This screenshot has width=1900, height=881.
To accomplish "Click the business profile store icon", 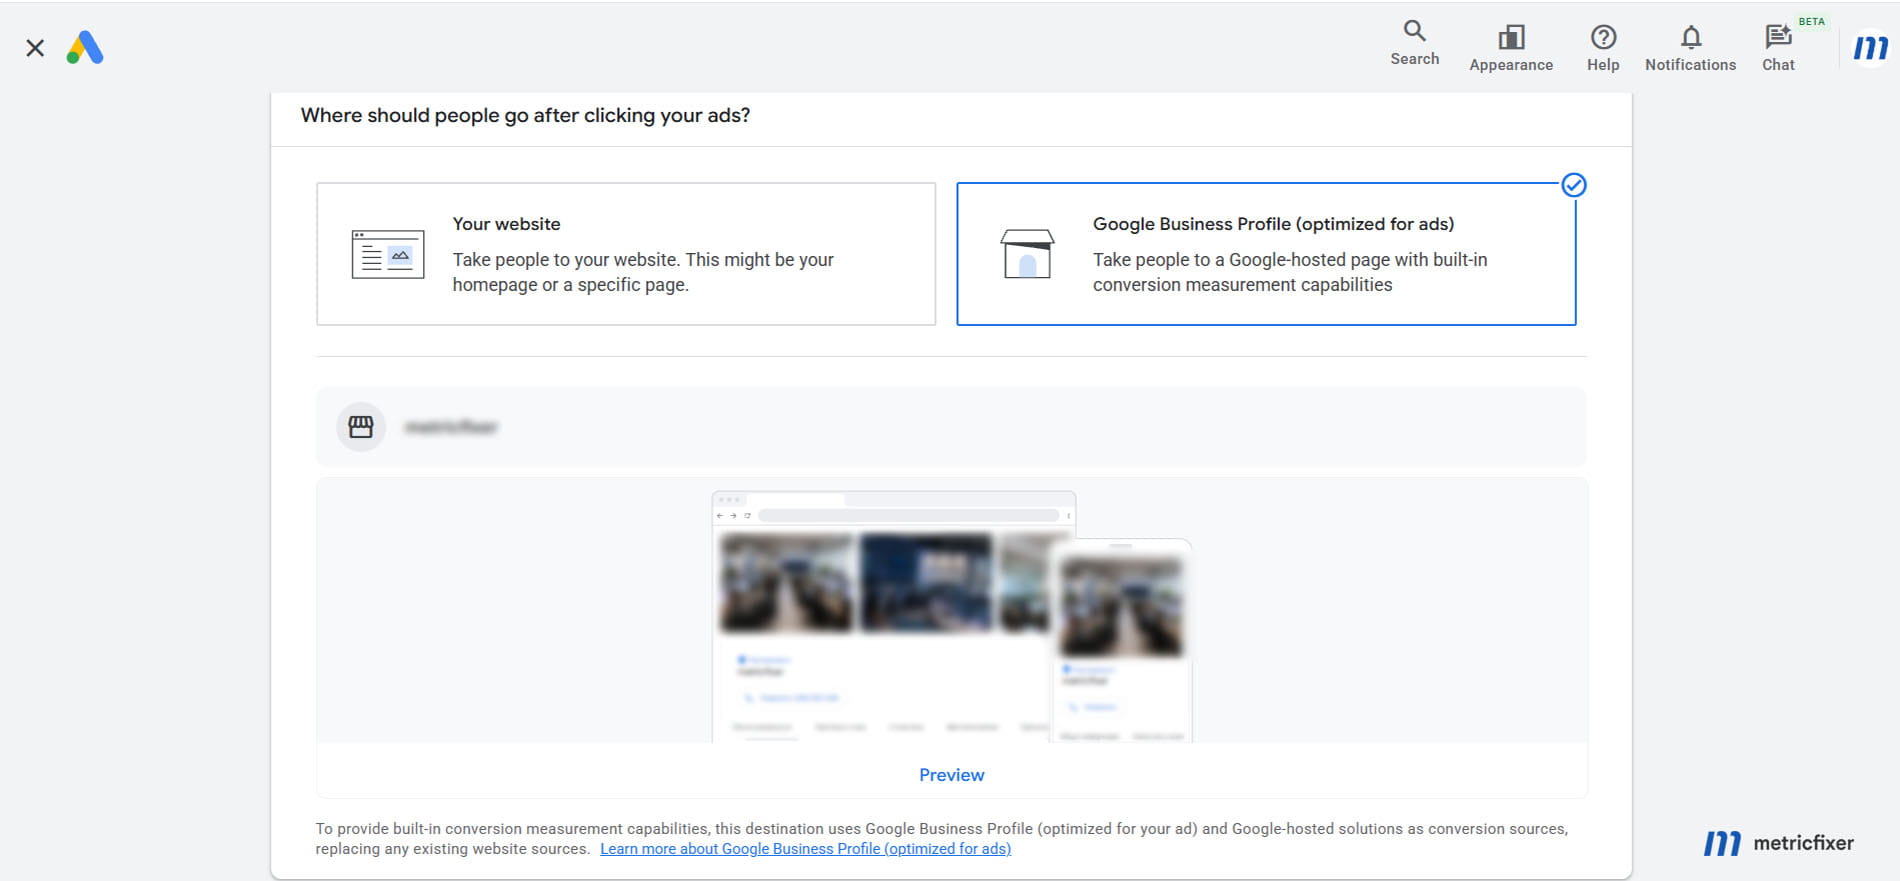I will pos(361,427).
